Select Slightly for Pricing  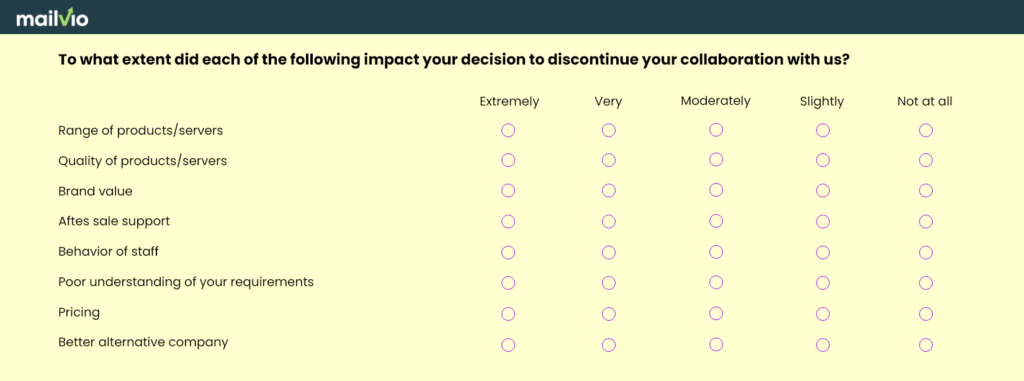click(823, 314)
